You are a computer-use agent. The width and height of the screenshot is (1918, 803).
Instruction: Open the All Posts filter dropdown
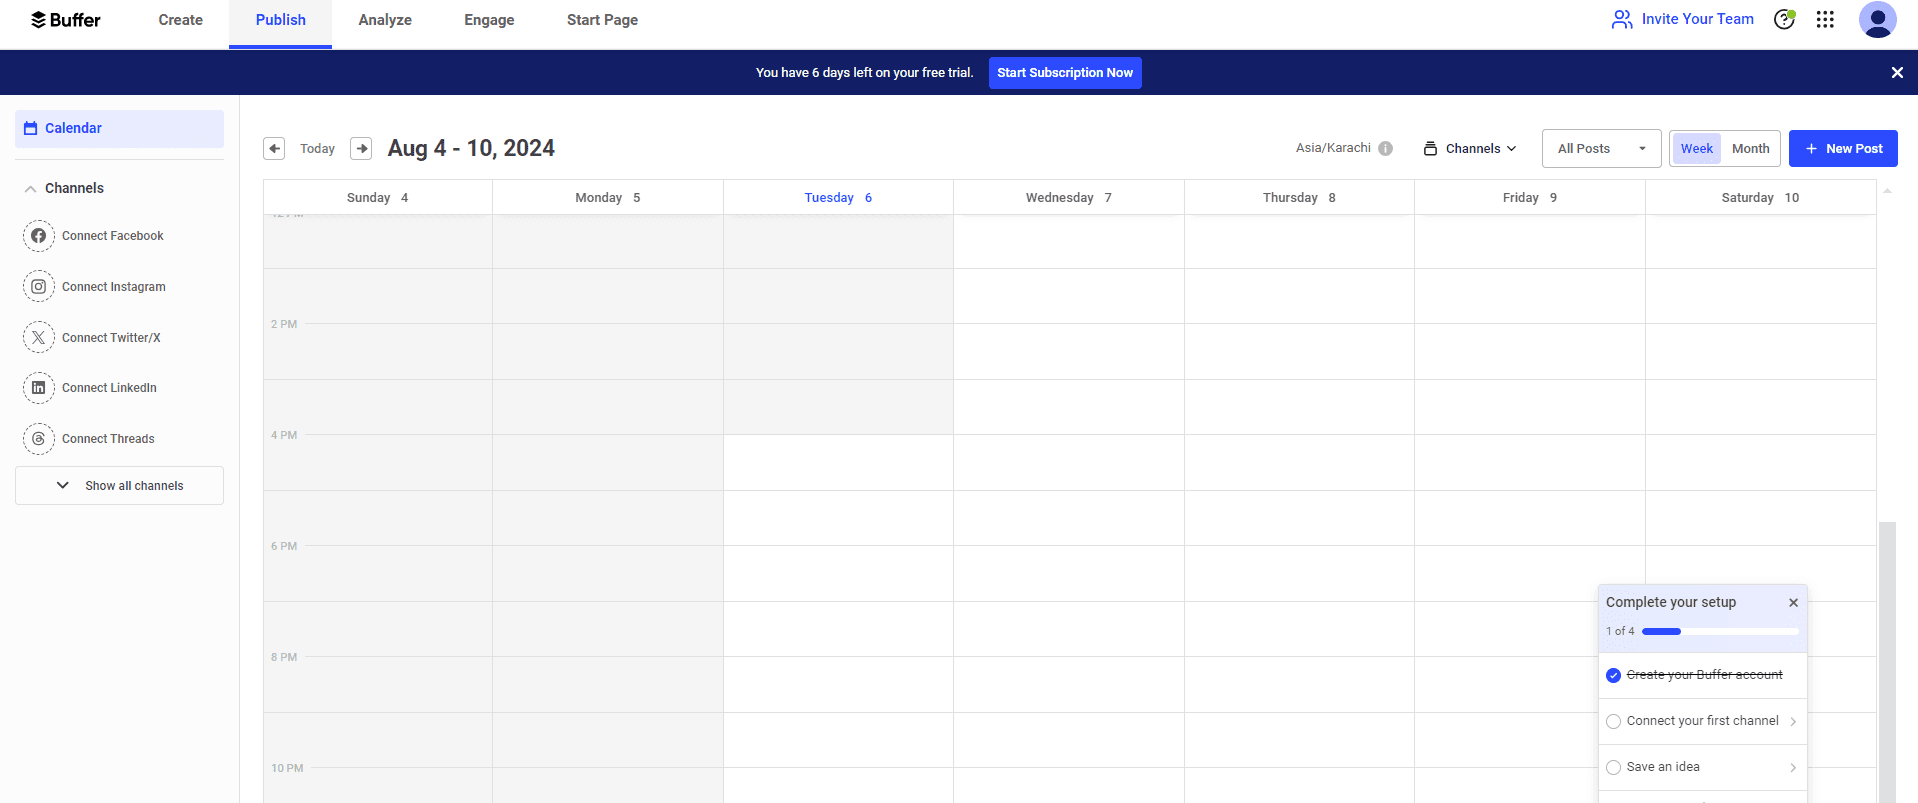click(1600, 148)
